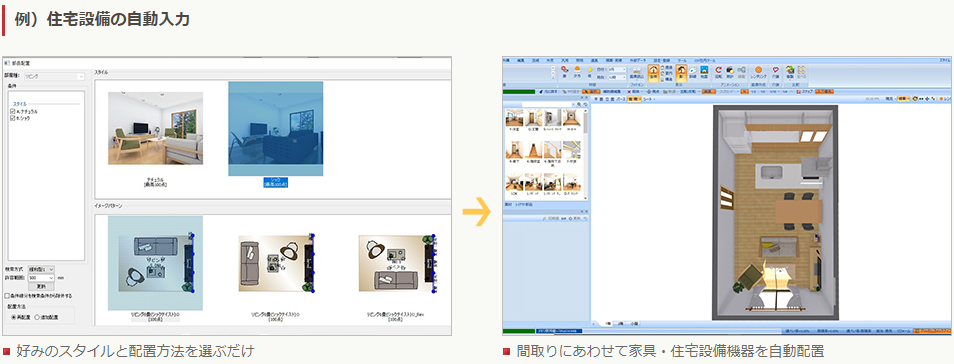The image size is (954, 364).
Task: Click the magnifier icon beside parts search box
Action: pyautogui.click(x=579, y=104)
